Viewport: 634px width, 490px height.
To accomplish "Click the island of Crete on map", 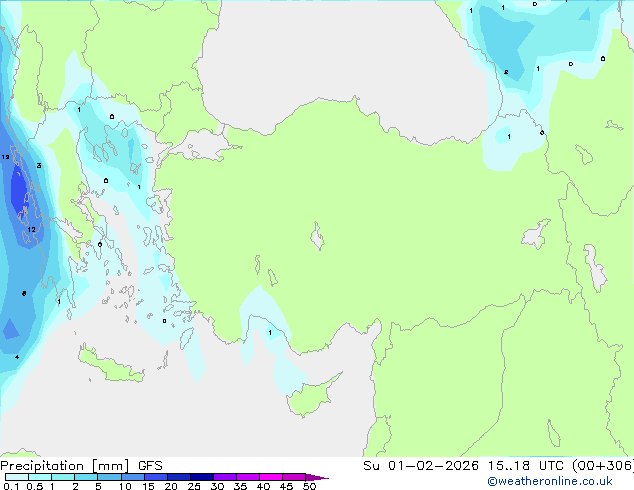I will click(110, 365).
